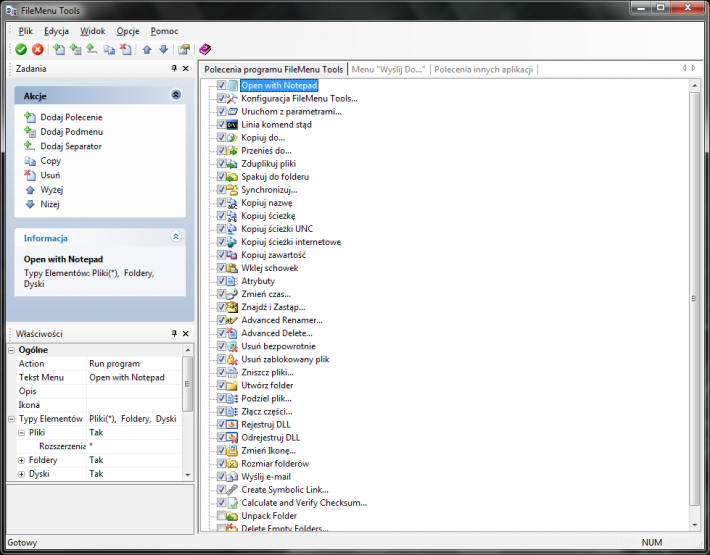The image size is (710, 555).
Task: Switch to the Menu "Wyślij Do..." tab
Action: click(x=388, y=69)
